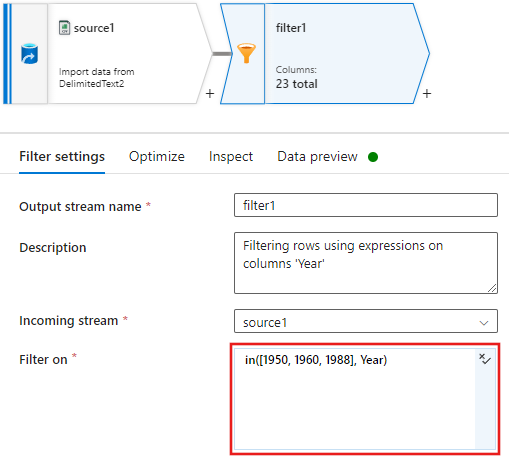
Task: Select the filter1 transformation node
Action: click(325, 54)
